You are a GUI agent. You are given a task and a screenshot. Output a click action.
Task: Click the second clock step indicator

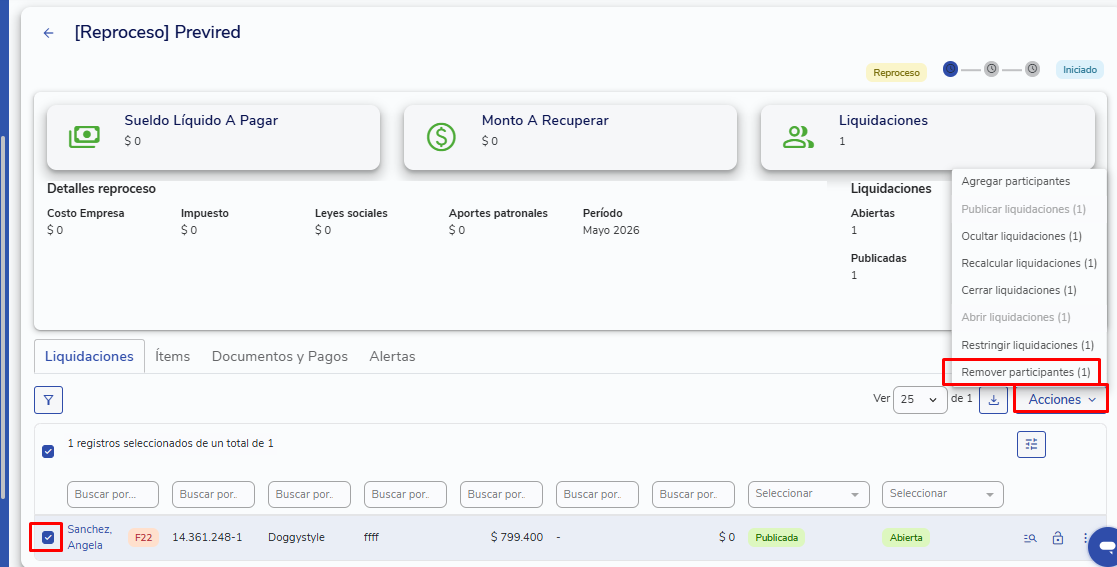tap(991, 69)
